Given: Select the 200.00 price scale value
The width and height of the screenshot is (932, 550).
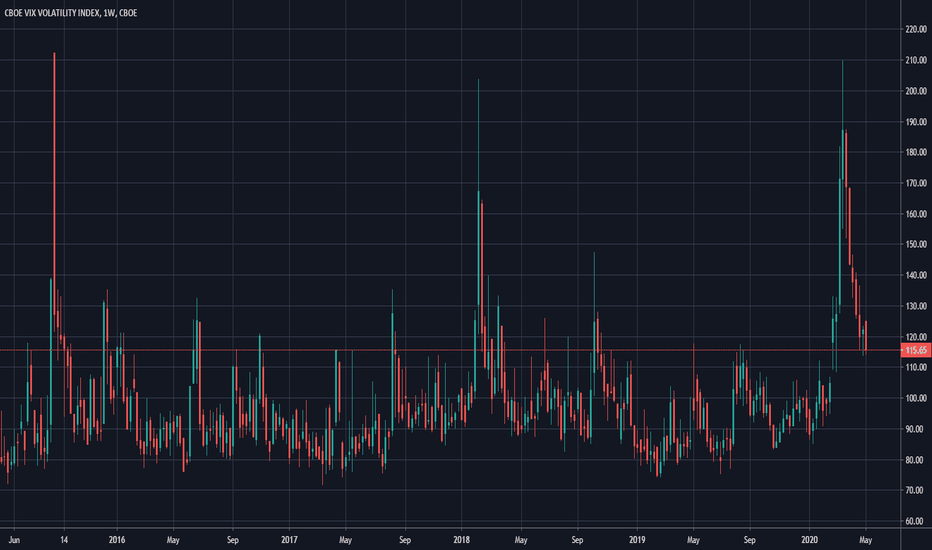Looking at the screenshot, I should pyautogui.click(x=916, y=91).
